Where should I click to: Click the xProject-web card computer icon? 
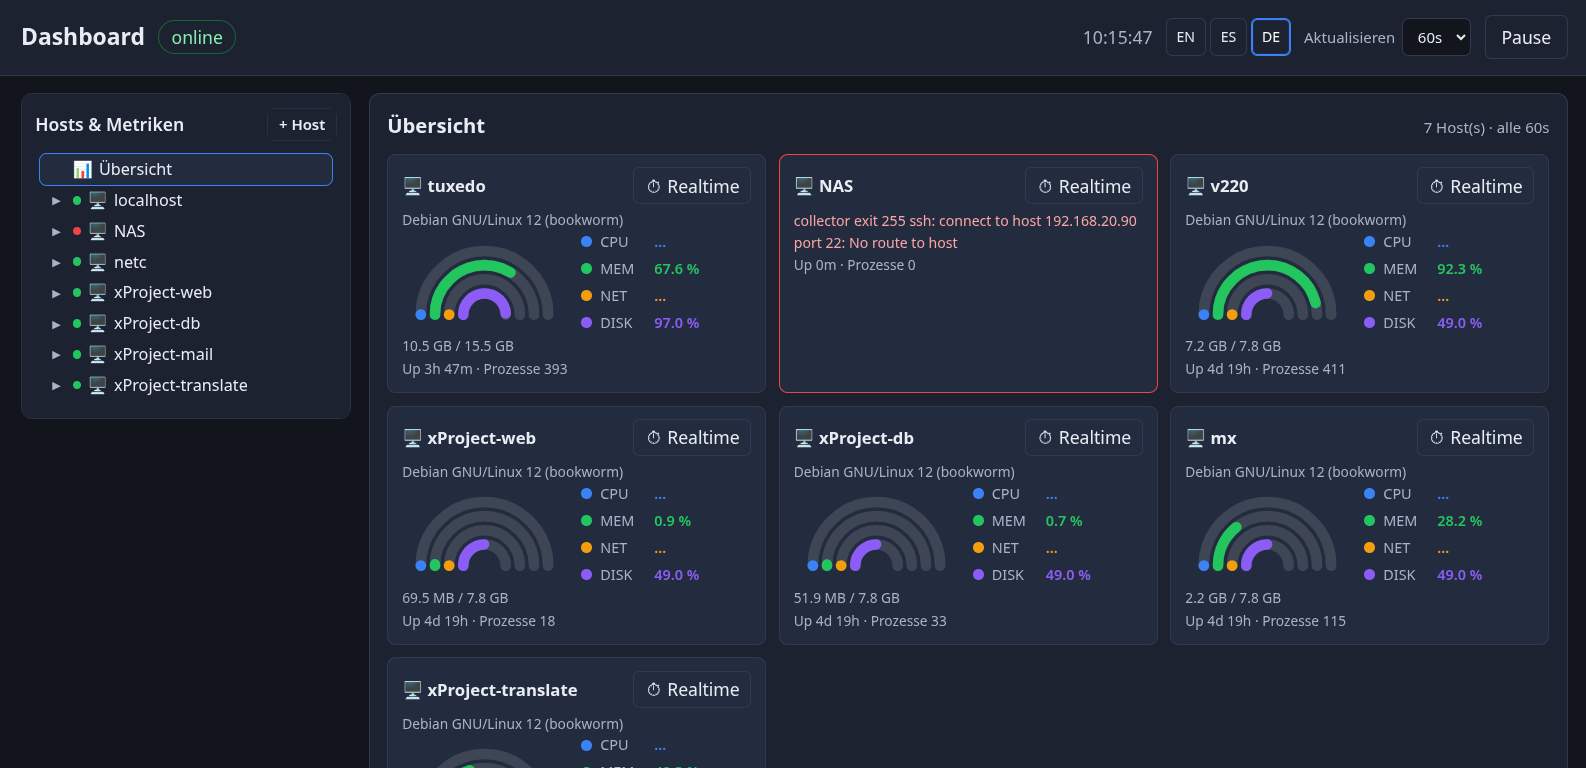click(412, 438)
